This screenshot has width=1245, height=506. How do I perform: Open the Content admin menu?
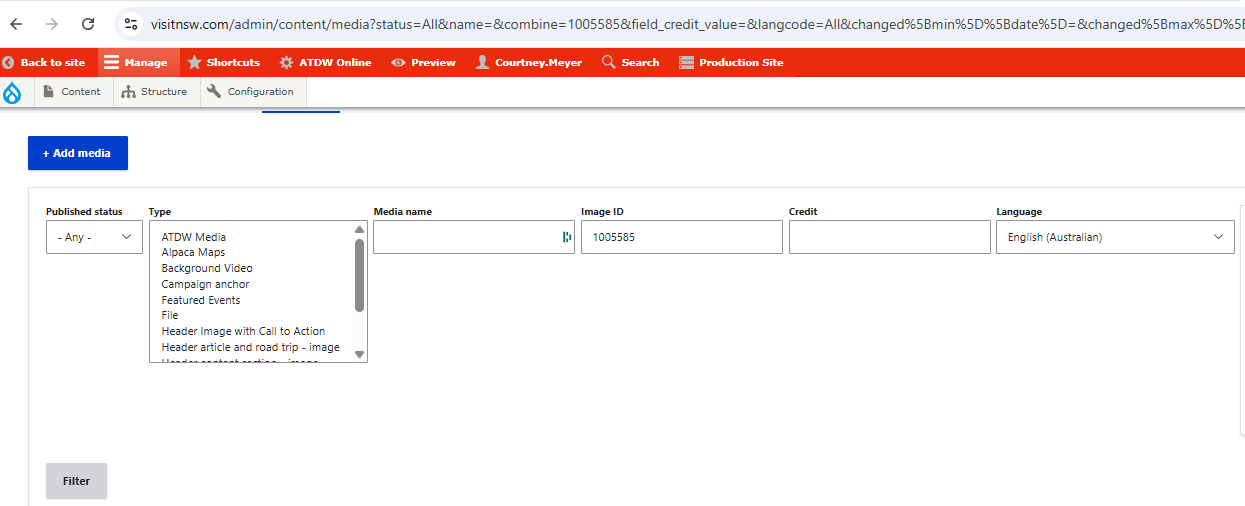point(71,92)
